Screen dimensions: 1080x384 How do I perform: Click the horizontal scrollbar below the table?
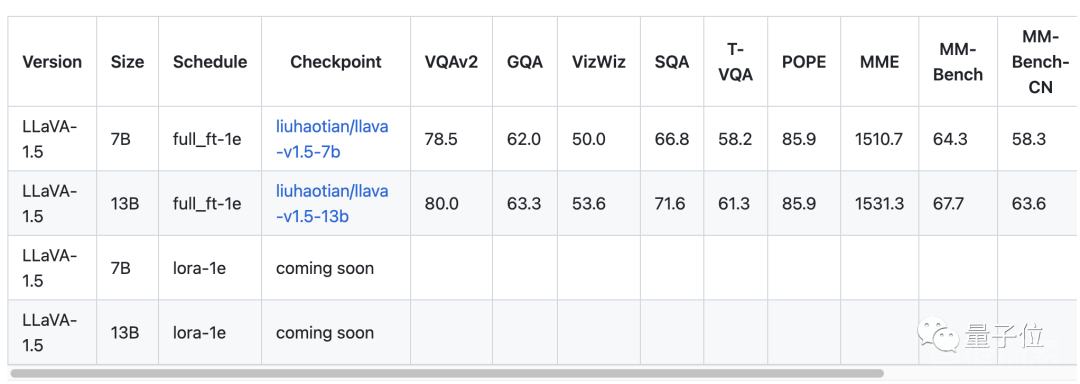(447, 374)
